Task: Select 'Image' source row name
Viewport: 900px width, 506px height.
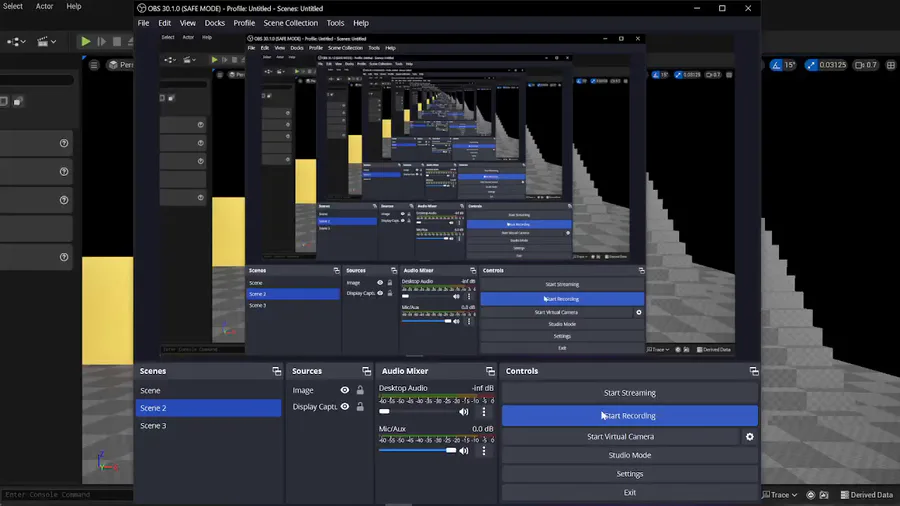Action: pyautogui.click(x=303, y=390)
